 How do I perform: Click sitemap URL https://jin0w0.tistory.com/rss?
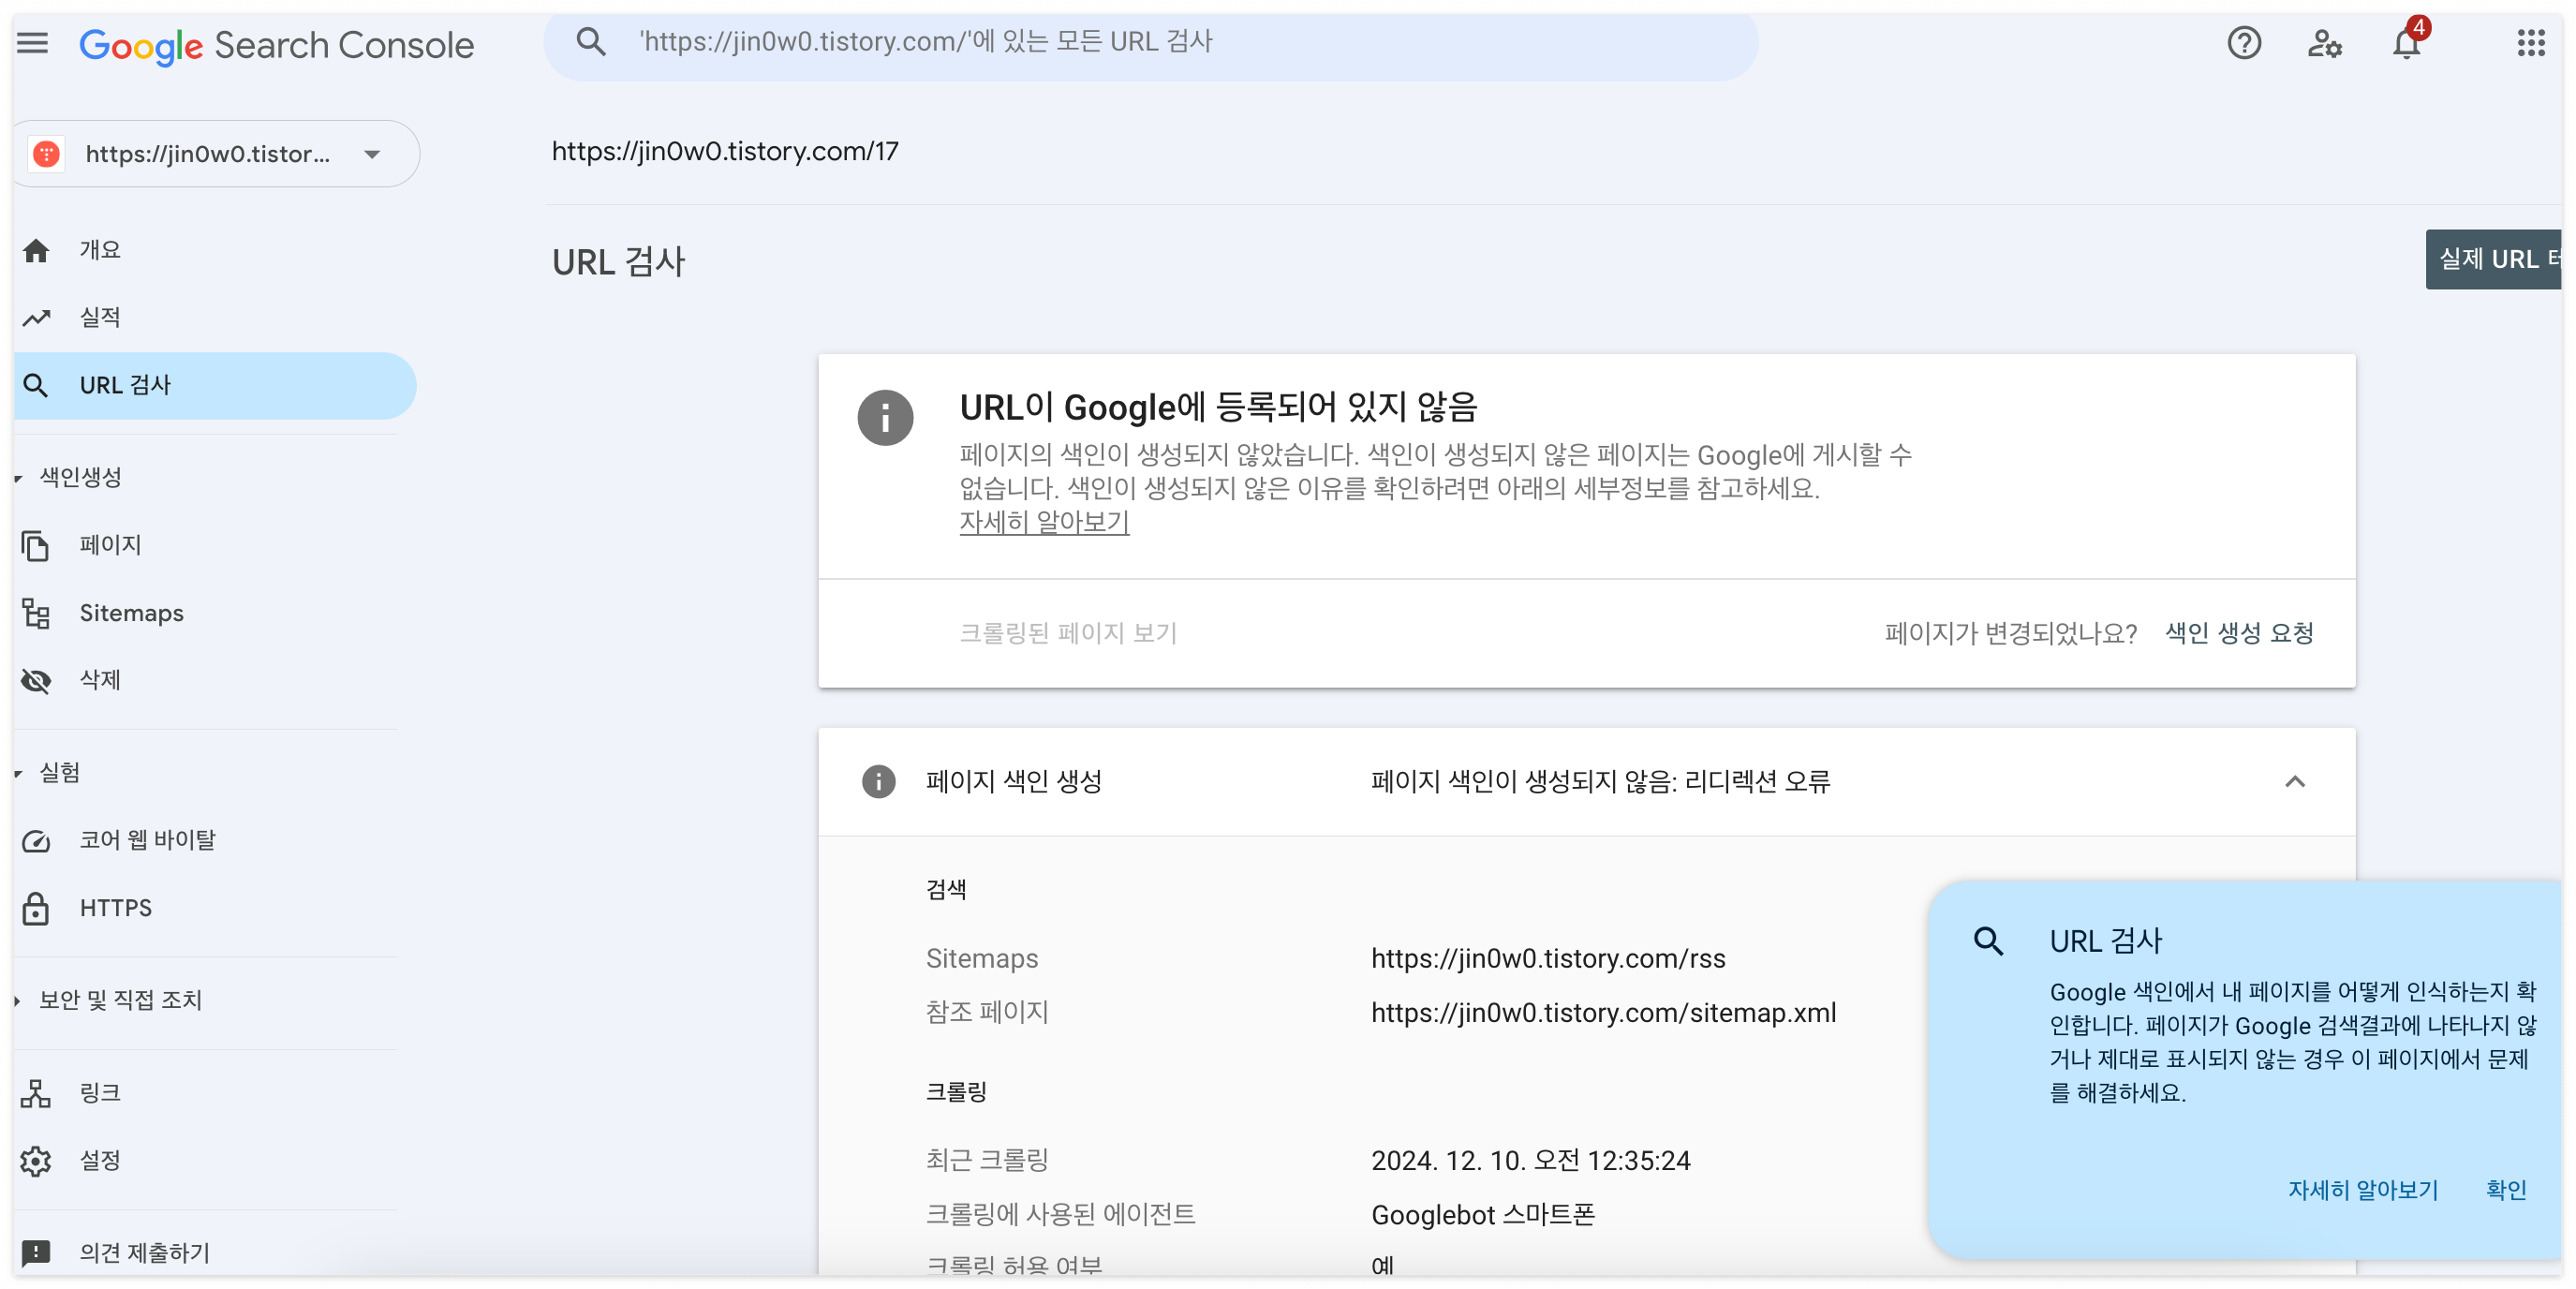point(1548,958)
